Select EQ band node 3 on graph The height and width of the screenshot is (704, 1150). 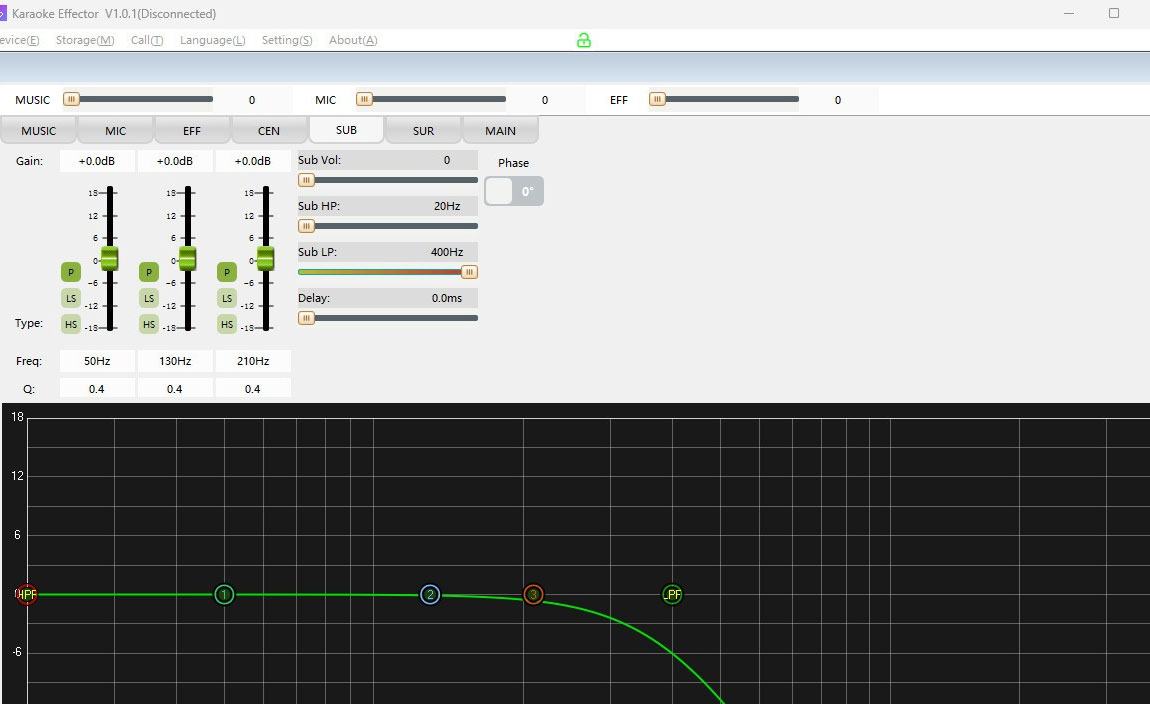click(533, 595)
